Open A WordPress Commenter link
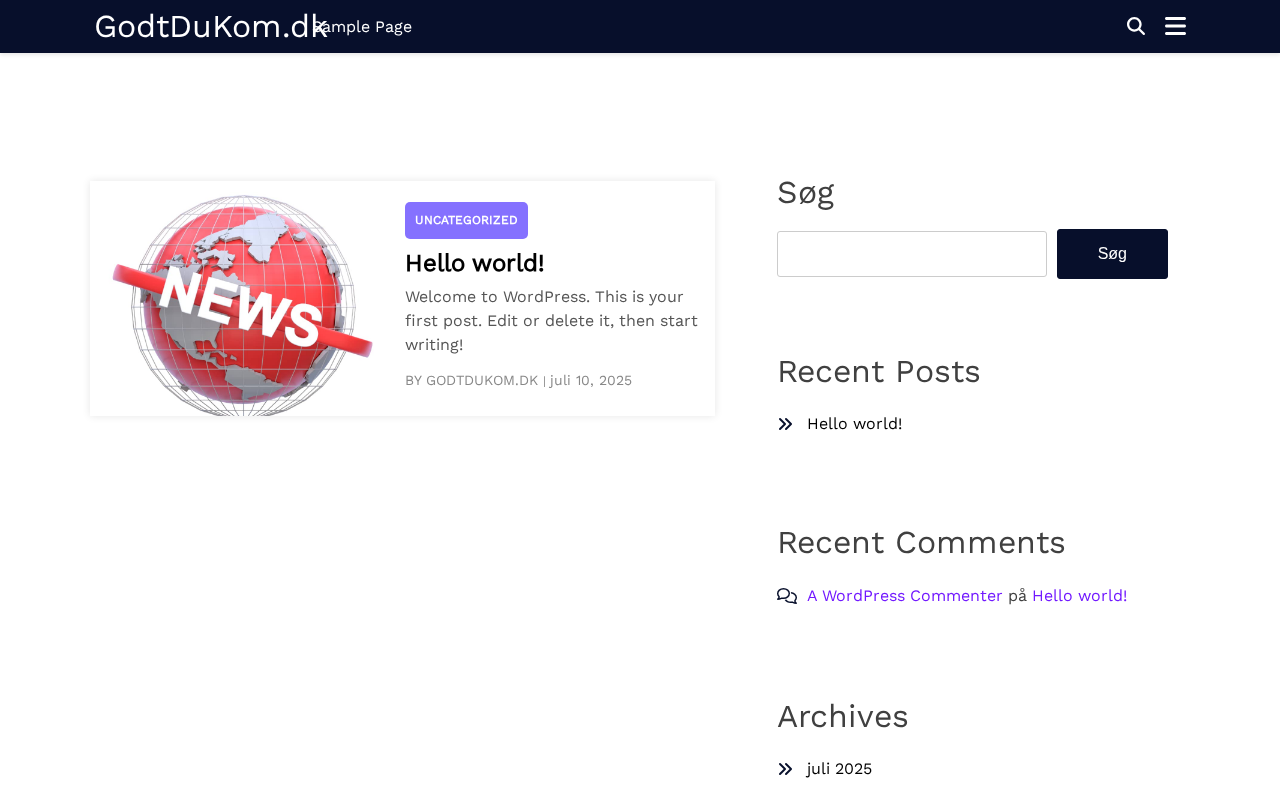 pyautogui.click(x=905, y=596)
